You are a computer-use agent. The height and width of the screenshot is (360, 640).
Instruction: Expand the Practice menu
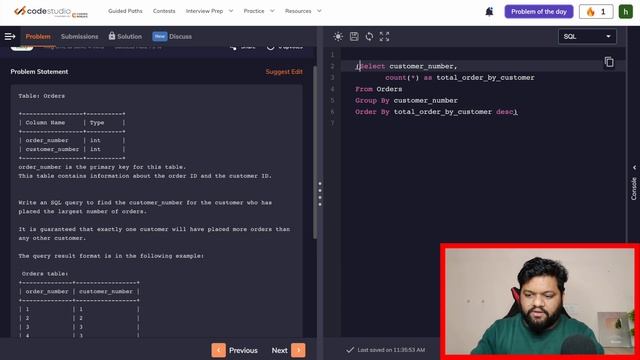(x=259, y=11)
